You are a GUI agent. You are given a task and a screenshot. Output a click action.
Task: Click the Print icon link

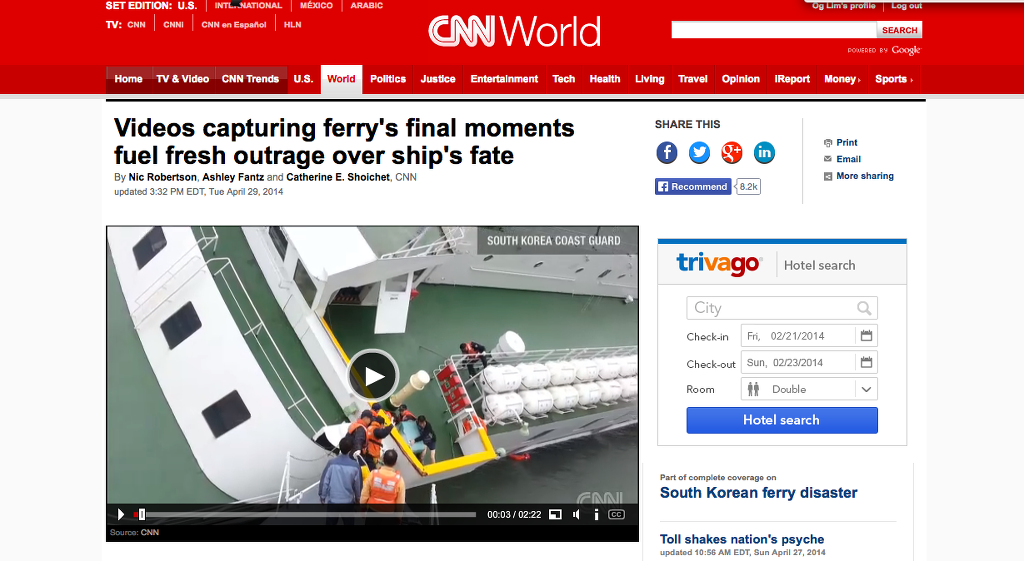[828, 142]
